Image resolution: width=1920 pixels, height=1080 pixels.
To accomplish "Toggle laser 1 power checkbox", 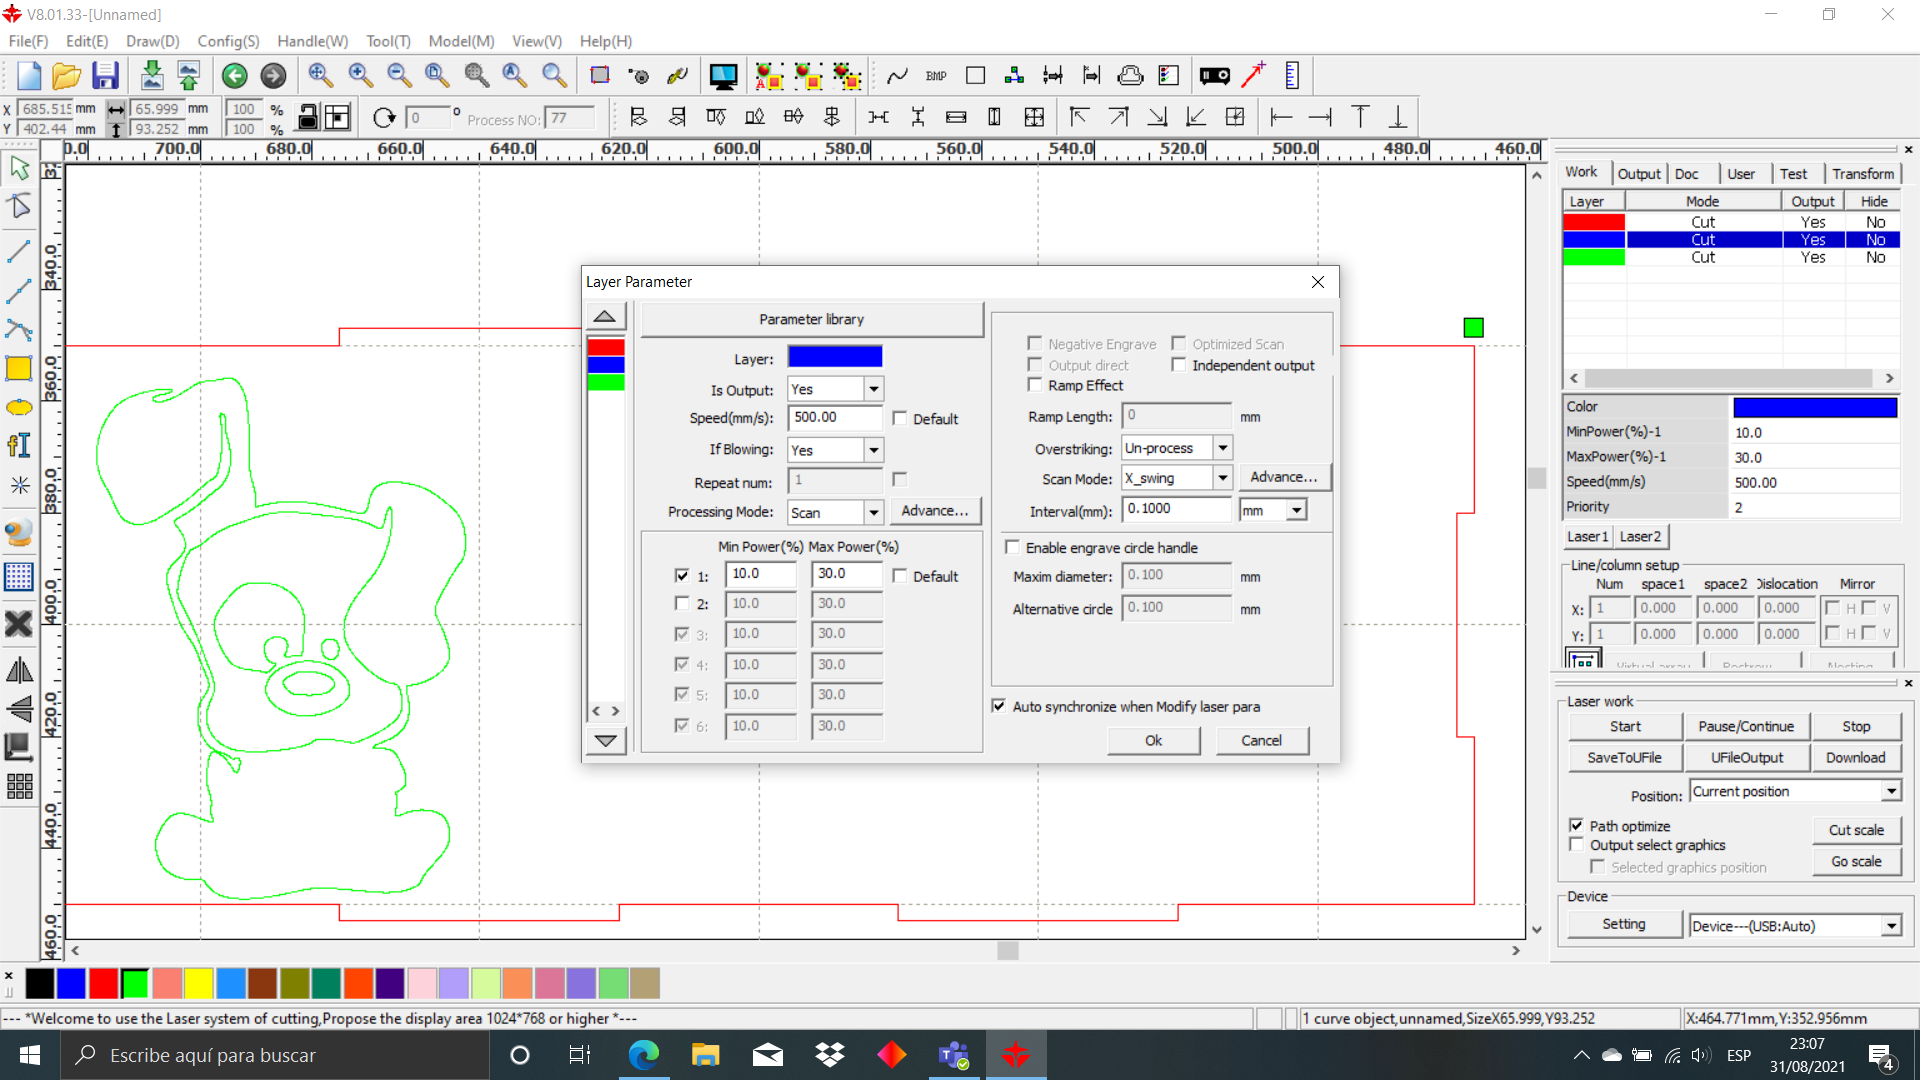I will (x=682, y=575).
